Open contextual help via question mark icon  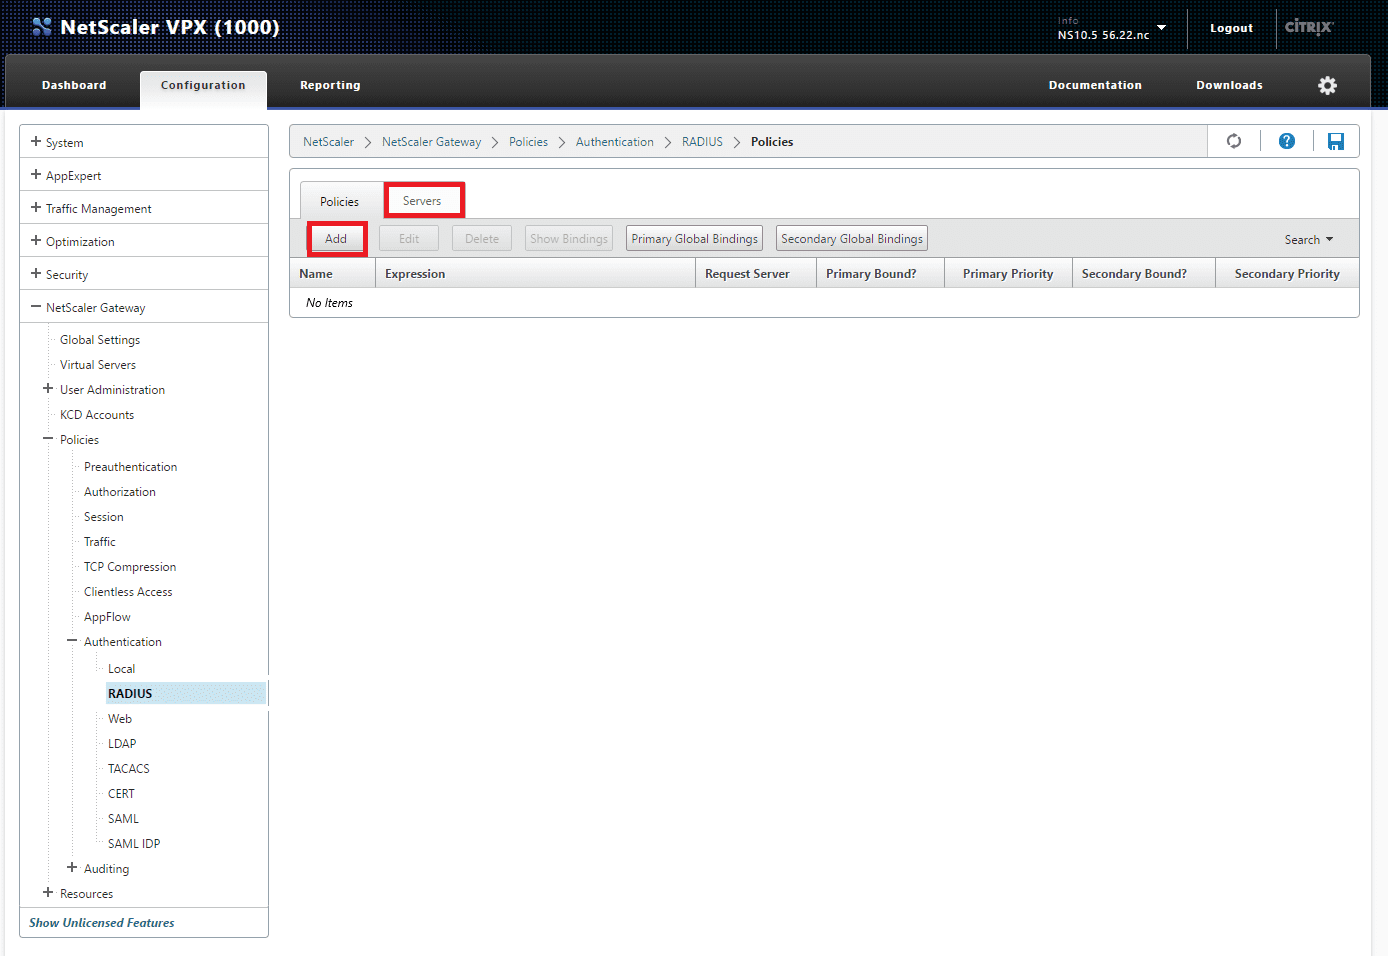1286,141
